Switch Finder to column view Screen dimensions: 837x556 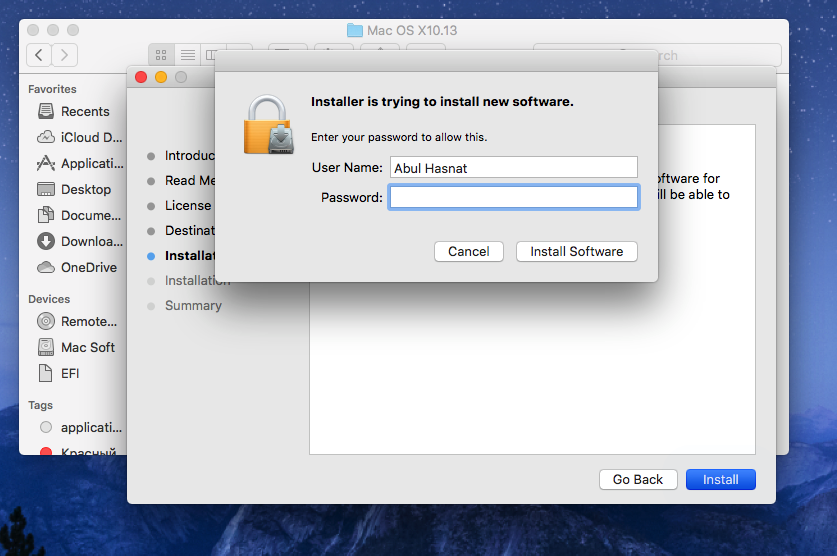pos(210,55)
